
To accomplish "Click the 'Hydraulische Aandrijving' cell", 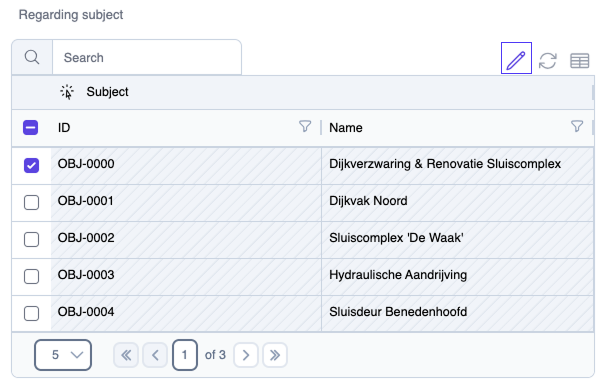I will (458, 276).
